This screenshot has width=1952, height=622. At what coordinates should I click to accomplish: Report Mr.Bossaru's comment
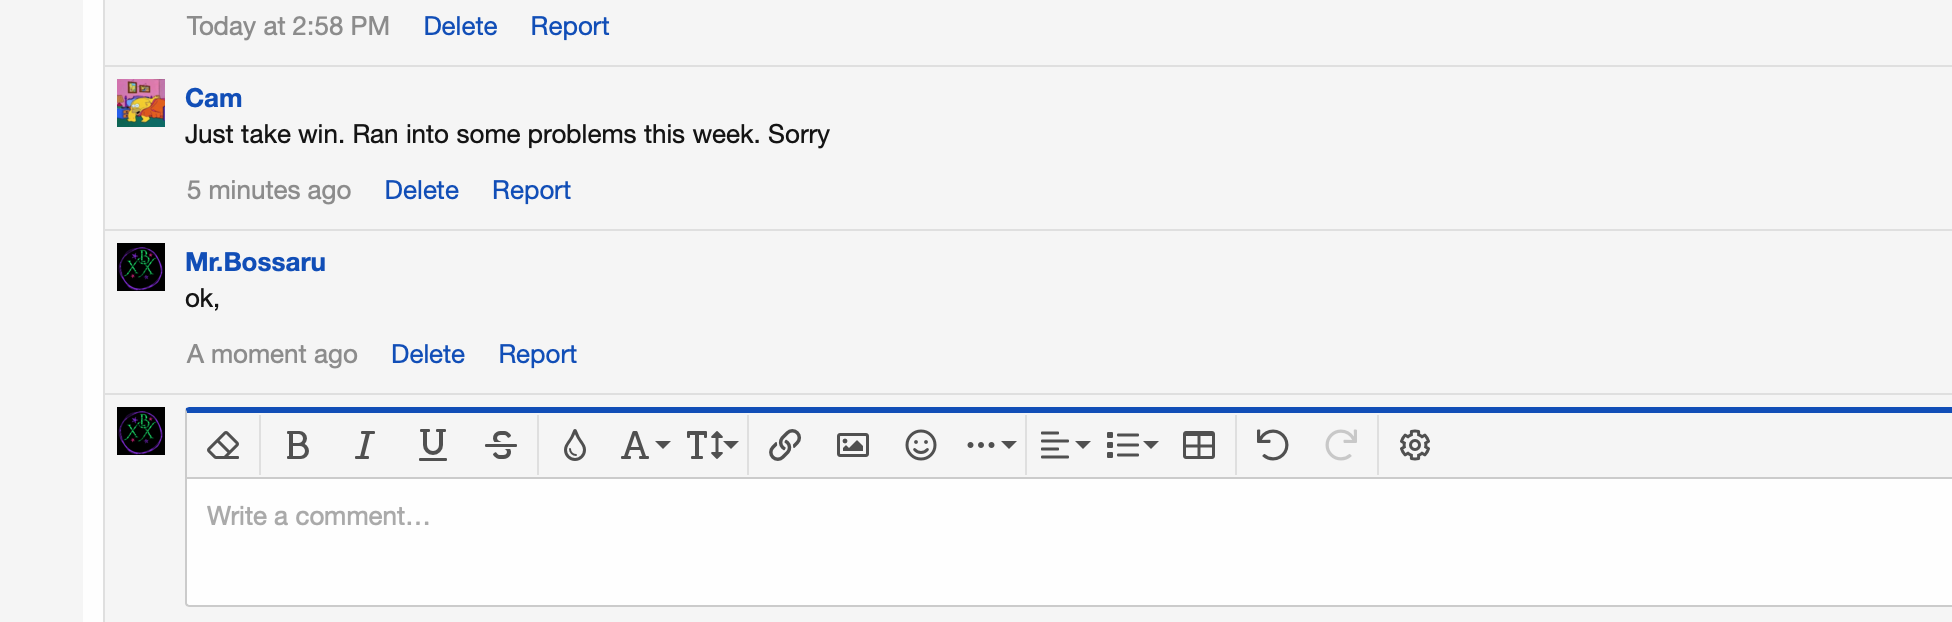click(537, 354)
